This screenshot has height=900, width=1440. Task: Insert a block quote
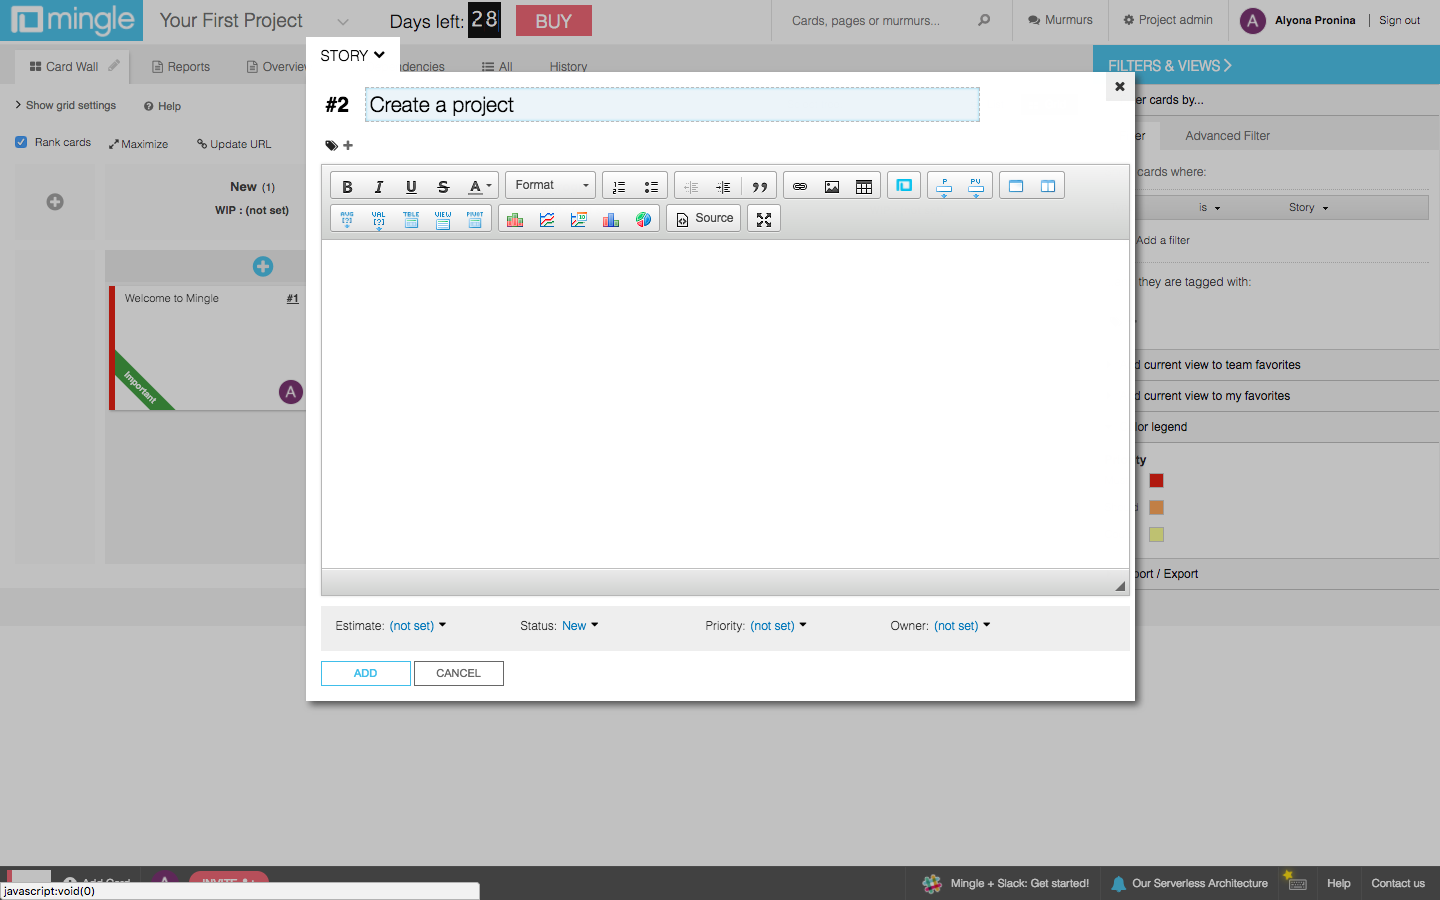(760, 186)
